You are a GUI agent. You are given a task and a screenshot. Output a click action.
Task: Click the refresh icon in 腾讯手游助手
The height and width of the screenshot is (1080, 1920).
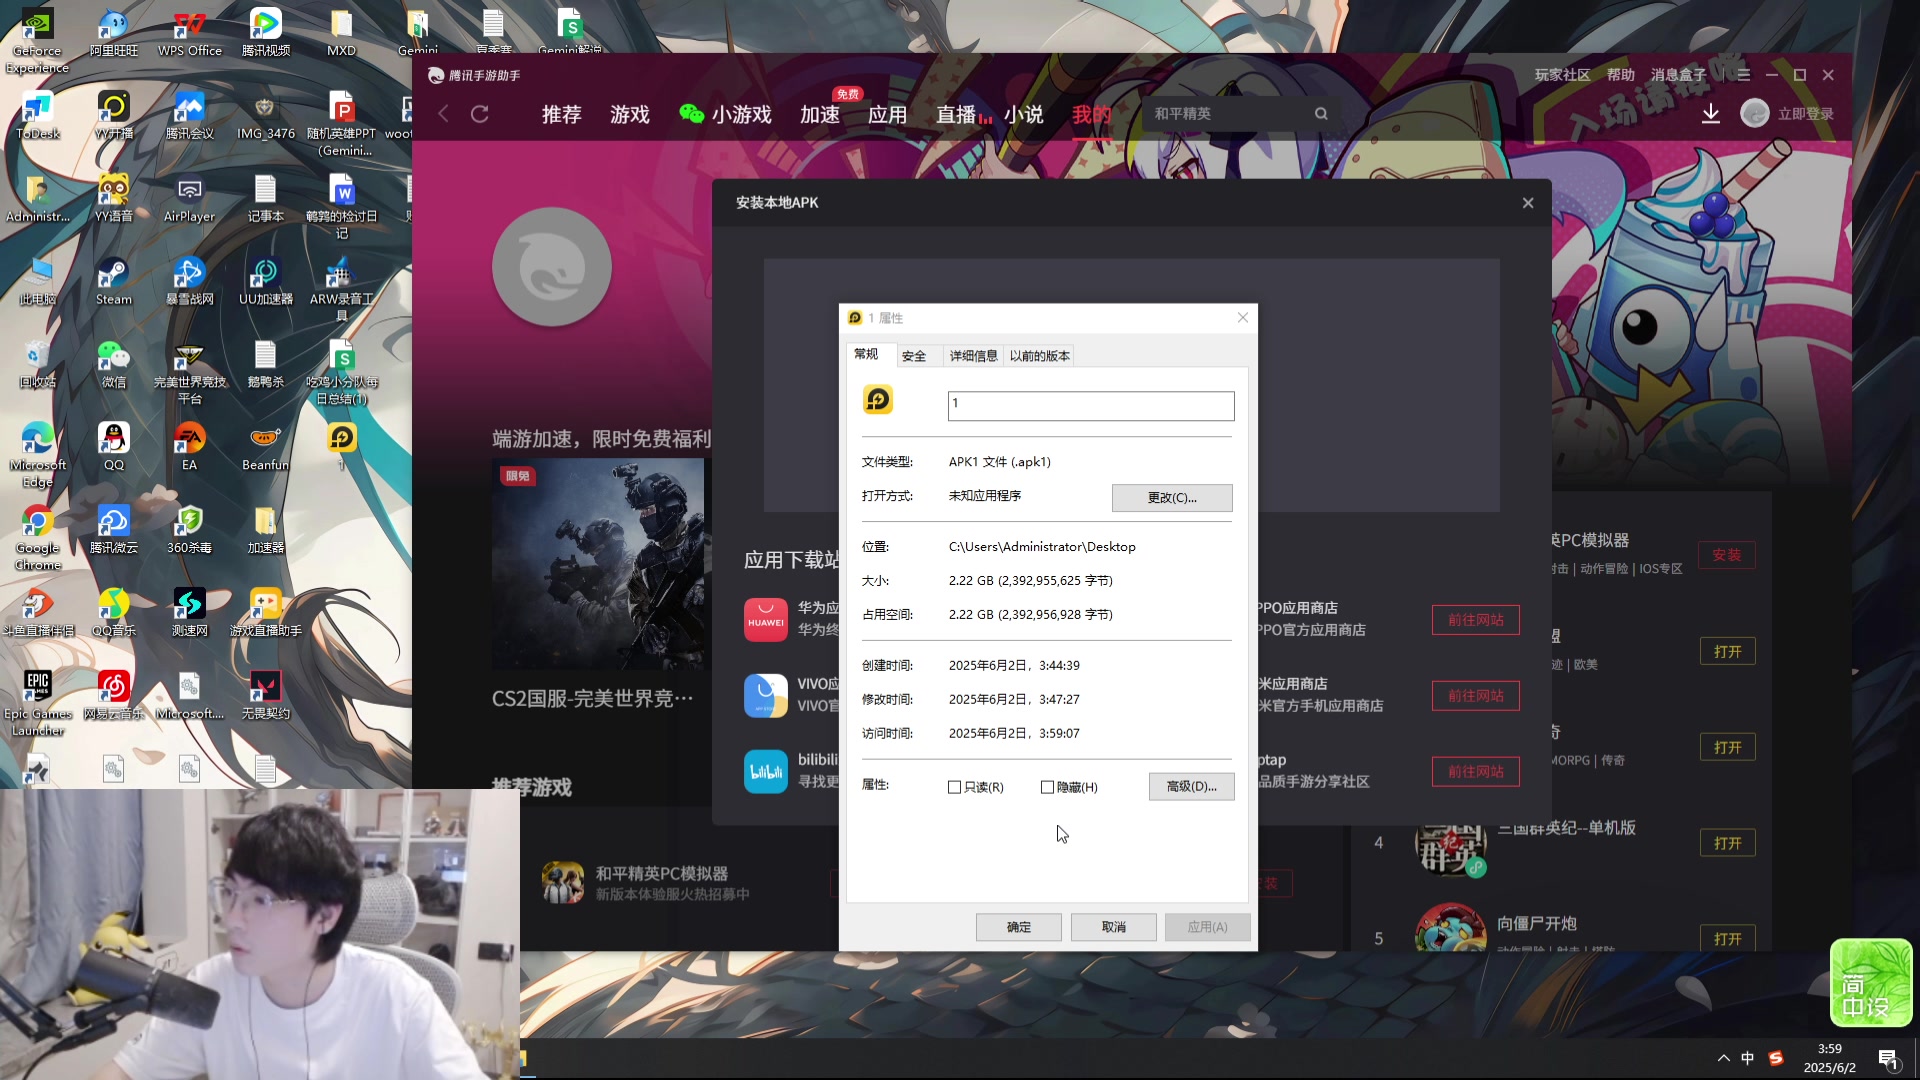click(x=480, y=114)
